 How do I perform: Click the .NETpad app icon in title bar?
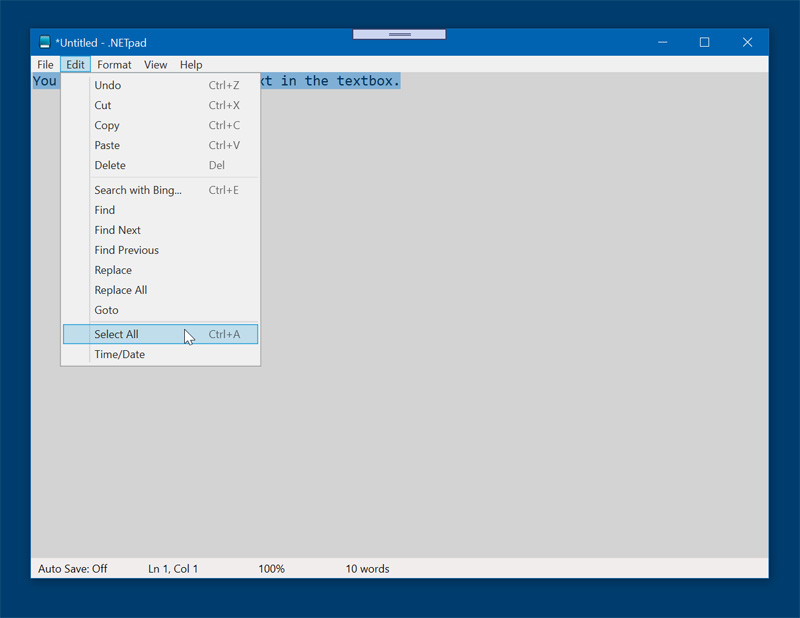pyautogui.click(x=45, y=43)
